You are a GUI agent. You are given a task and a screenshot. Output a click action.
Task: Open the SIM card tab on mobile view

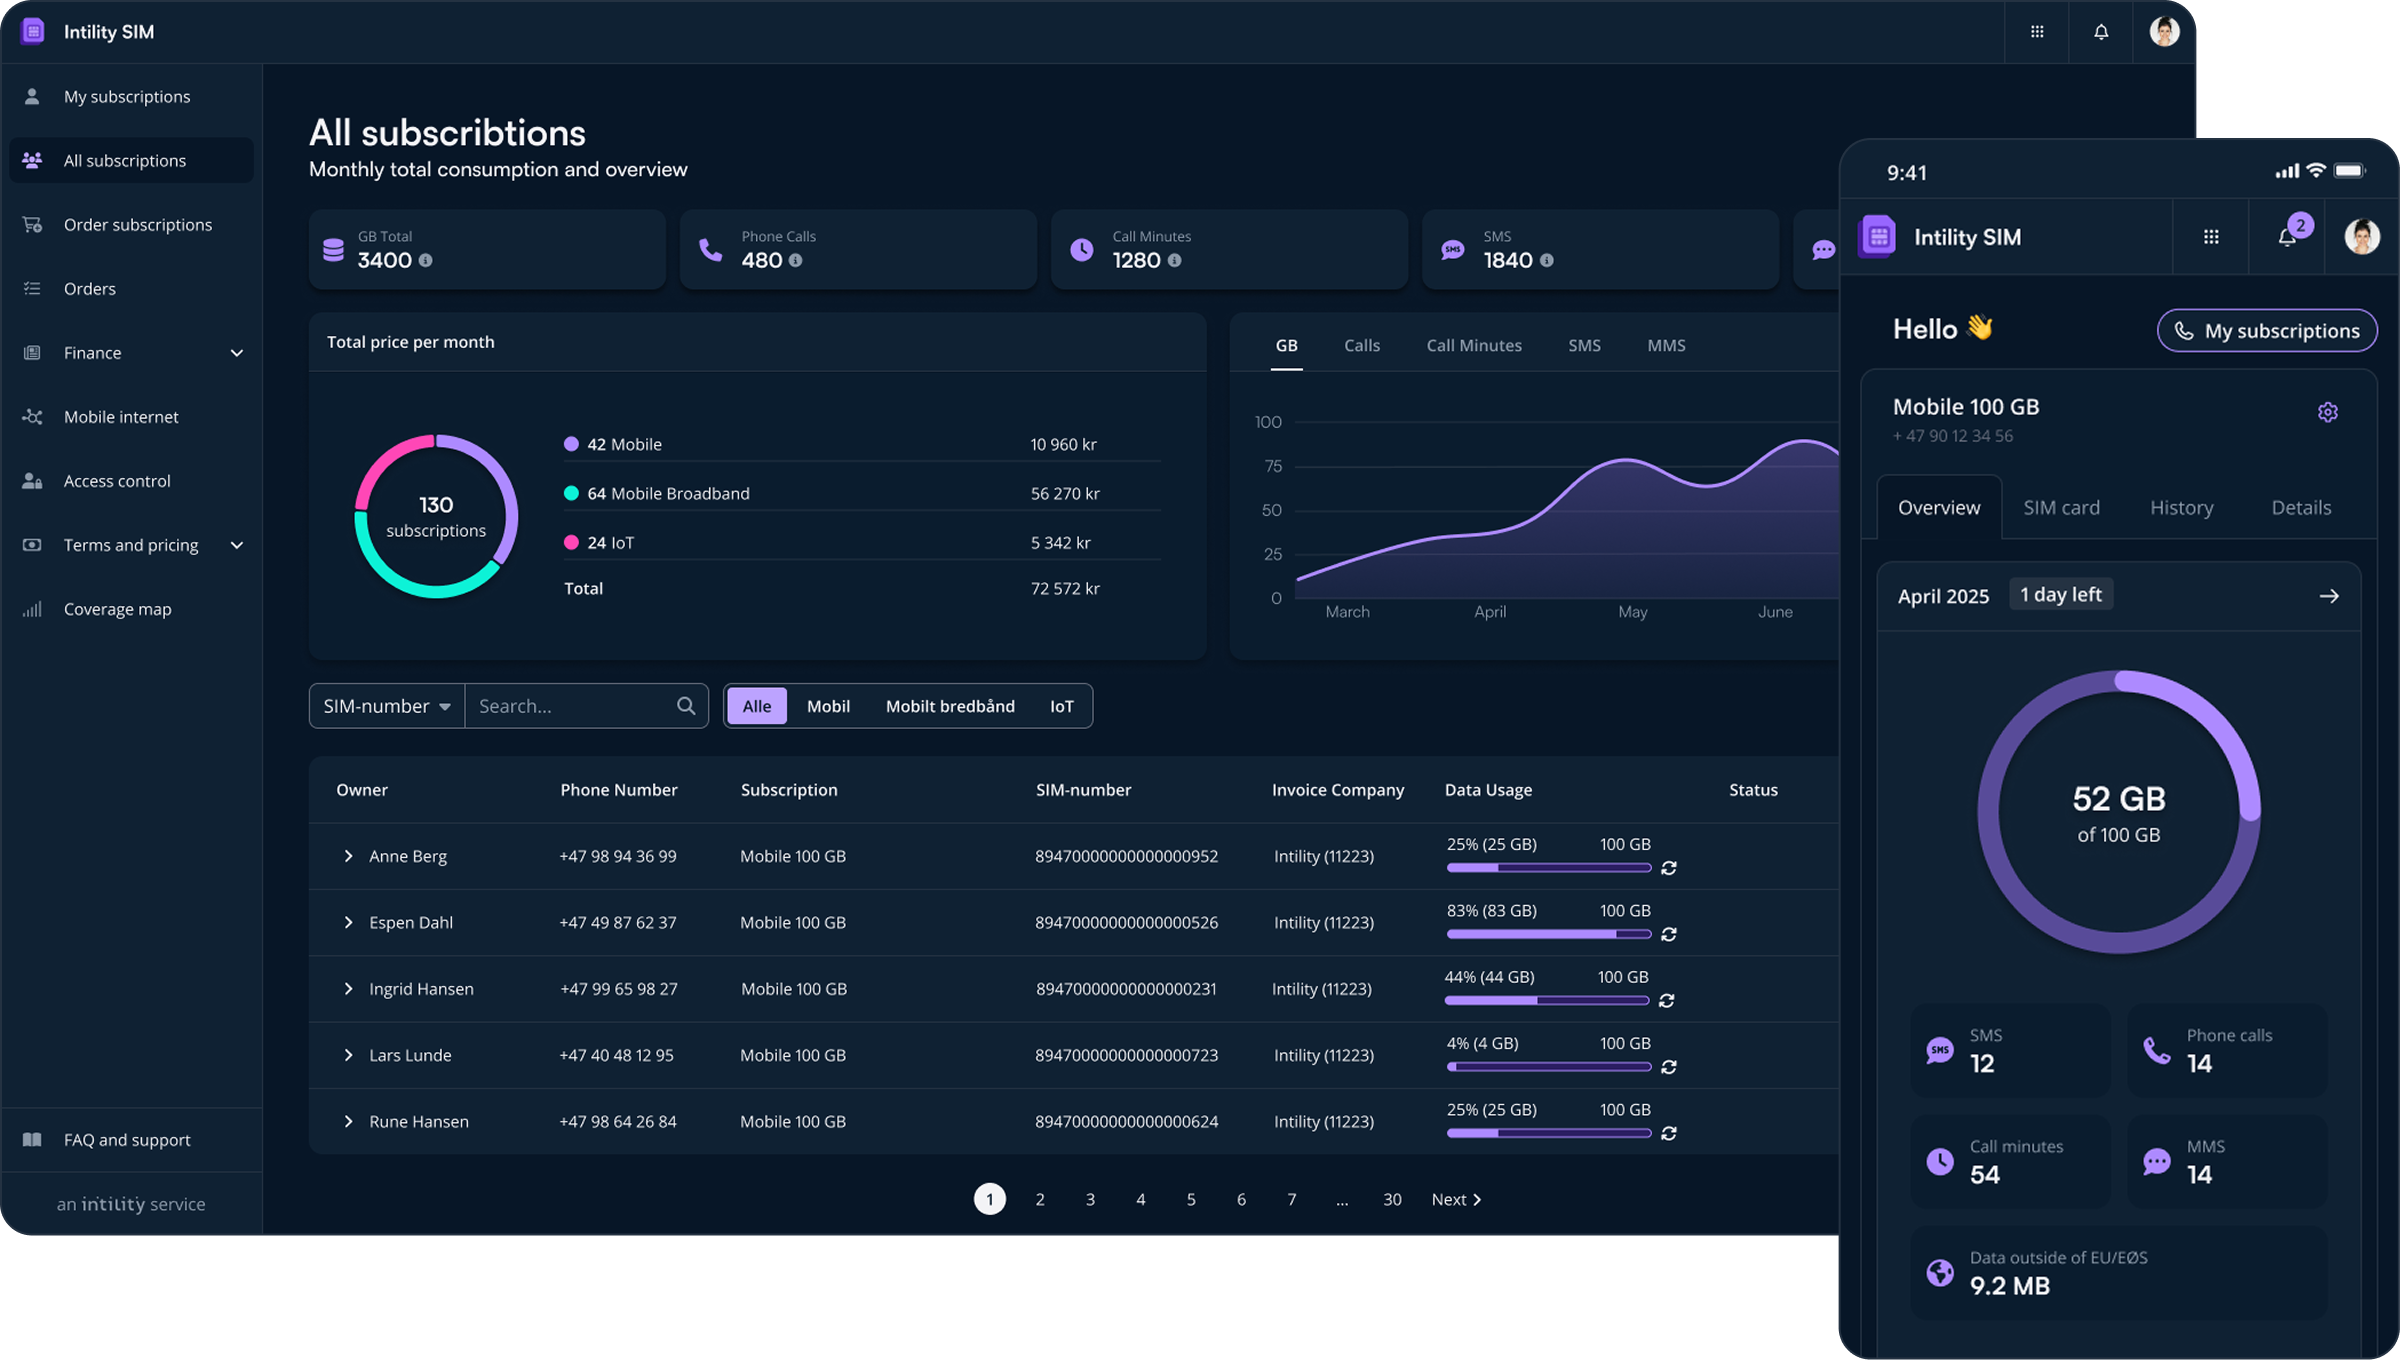click(2062, 507)
